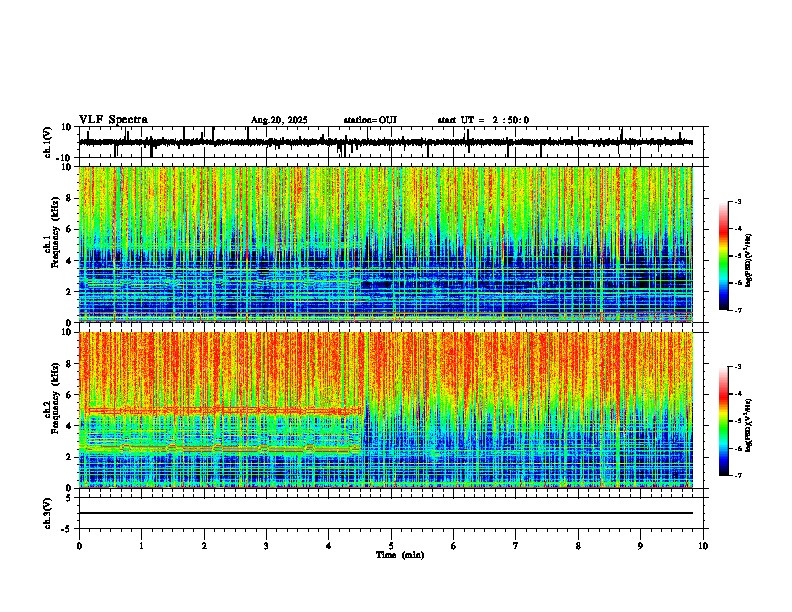Screen dimensions: 792x612
Task: Click the time axis tick label "4"
Action: point(329,546)
